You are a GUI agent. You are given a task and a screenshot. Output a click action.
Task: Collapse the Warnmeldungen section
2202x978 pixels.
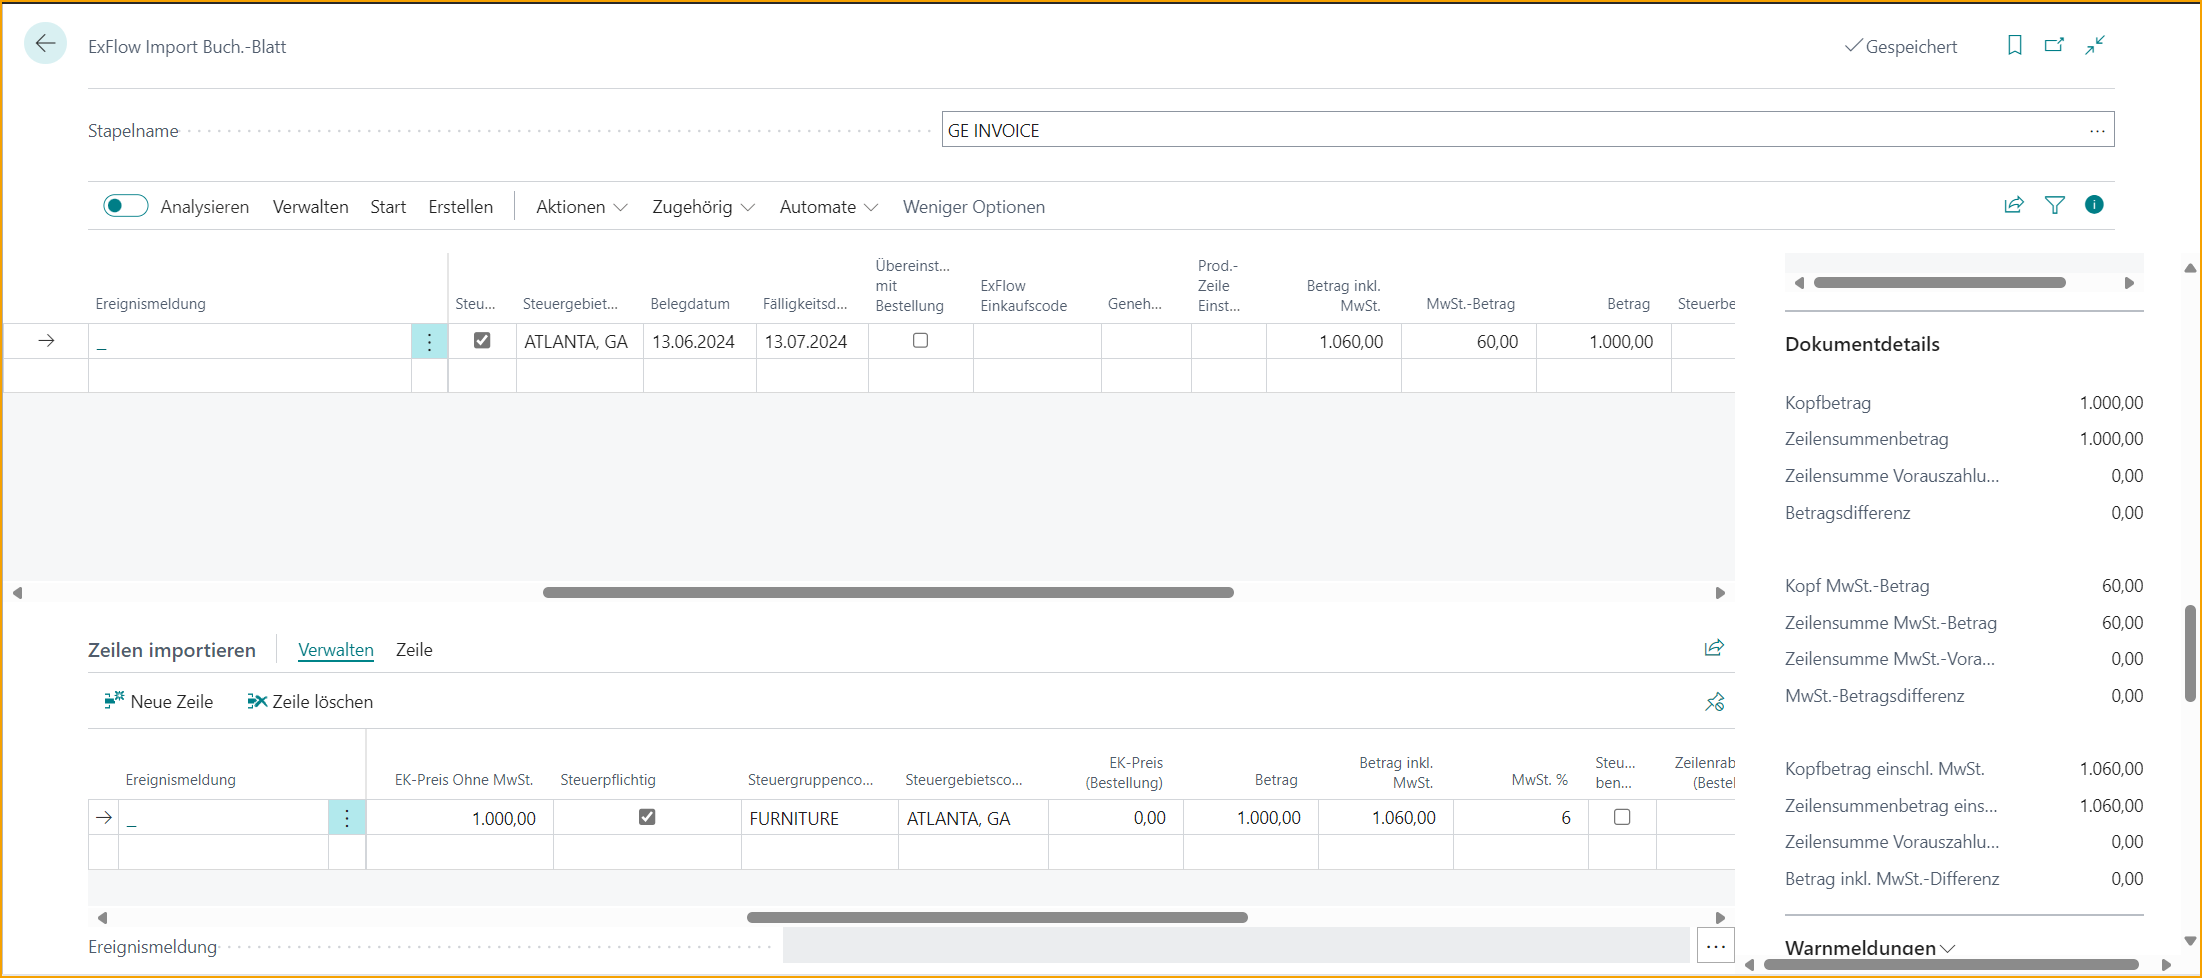point(1948,948)
